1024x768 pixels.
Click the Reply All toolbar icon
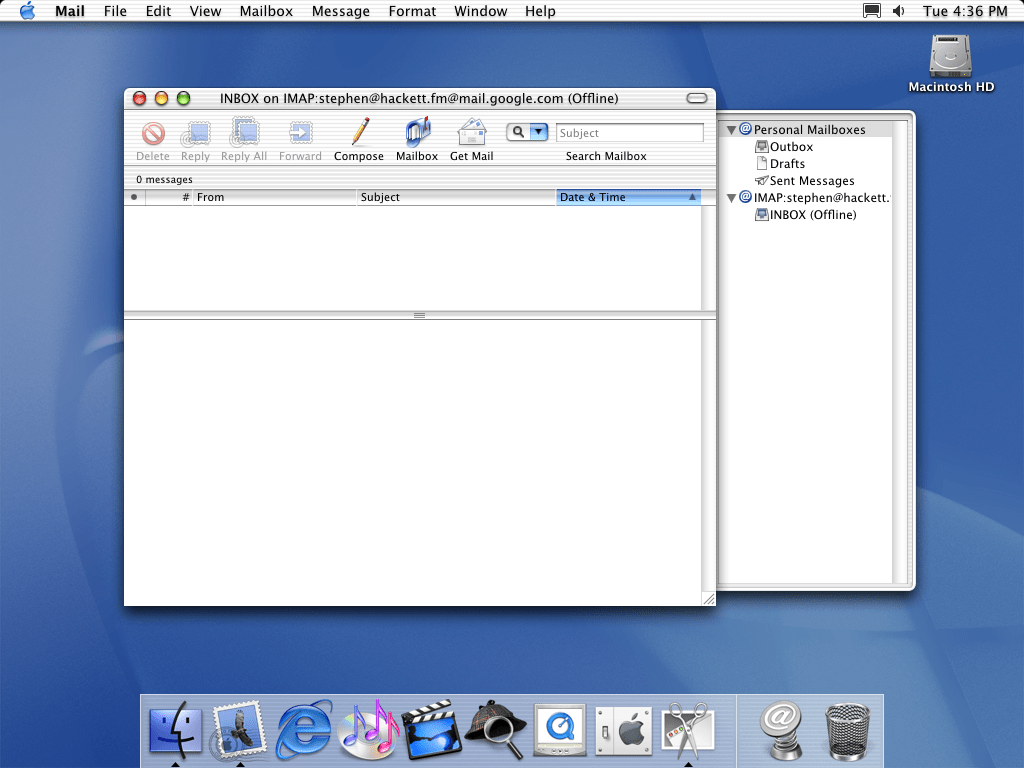click(244, 133)
